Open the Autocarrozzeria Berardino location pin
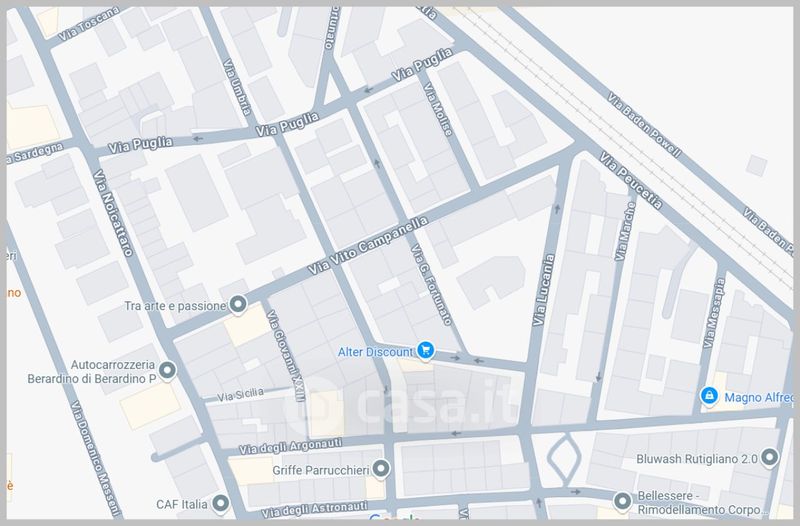The image size is (800, 526). click(x=167, y=372)
